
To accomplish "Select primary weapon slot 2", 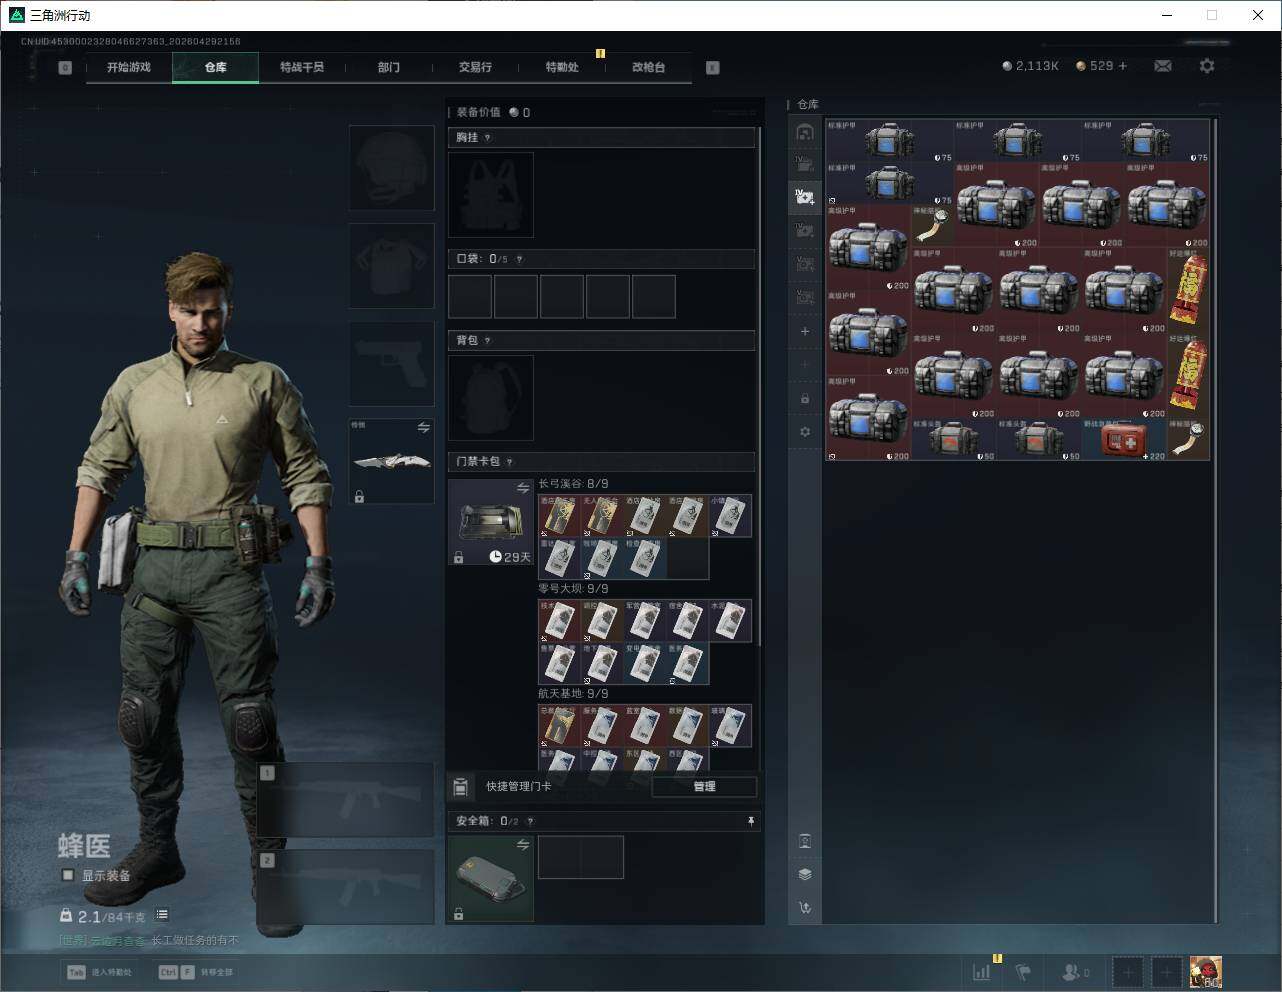I will pos(346,887).
